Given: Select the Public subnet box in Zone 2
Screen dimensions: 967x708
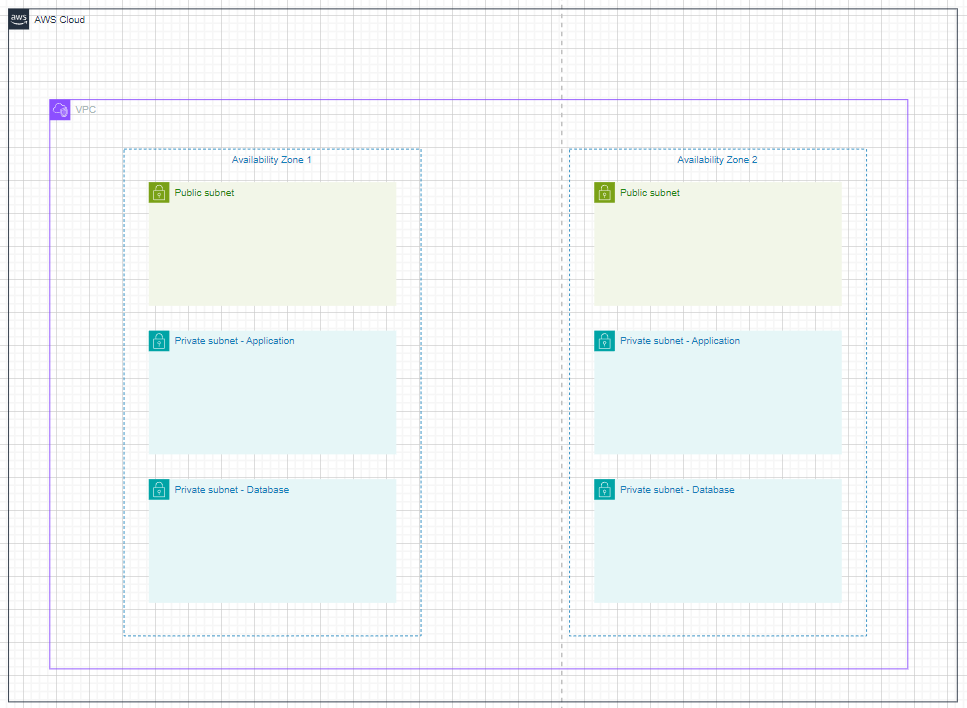Looking at the screenshot, I should 718,244.
